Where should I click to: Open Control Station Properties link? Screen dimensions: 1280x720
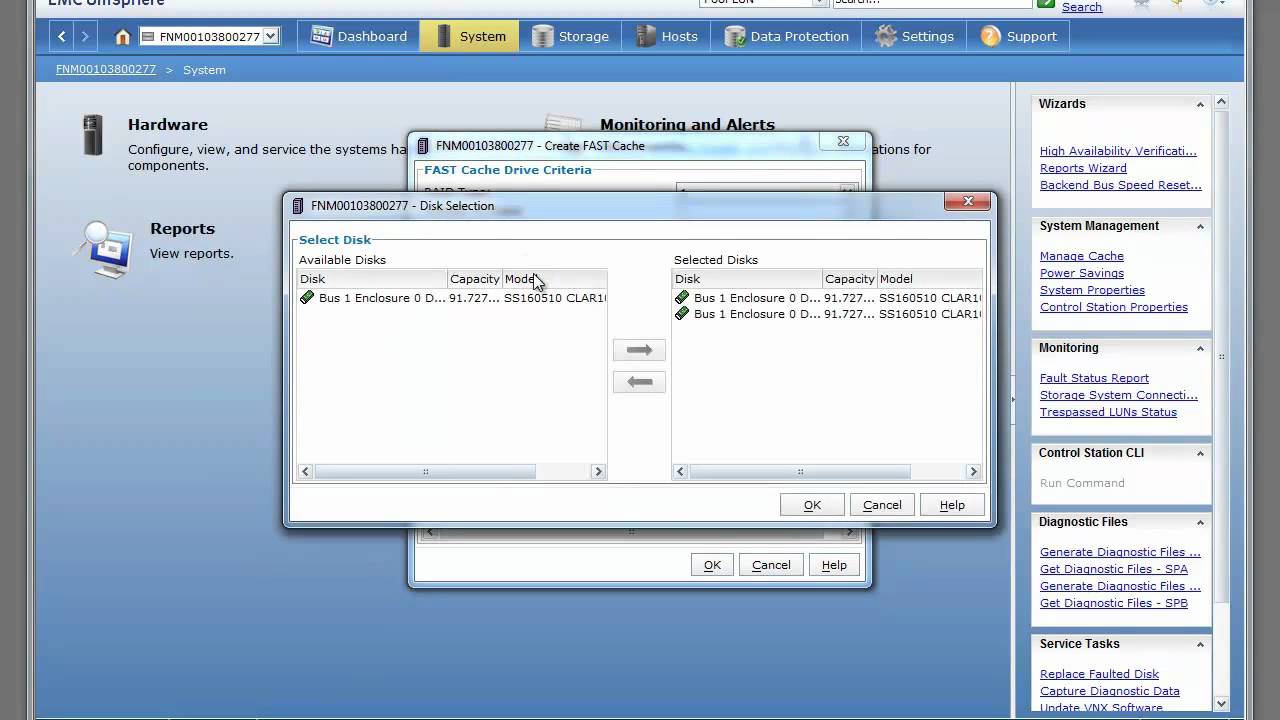(x=1114, y=307)
